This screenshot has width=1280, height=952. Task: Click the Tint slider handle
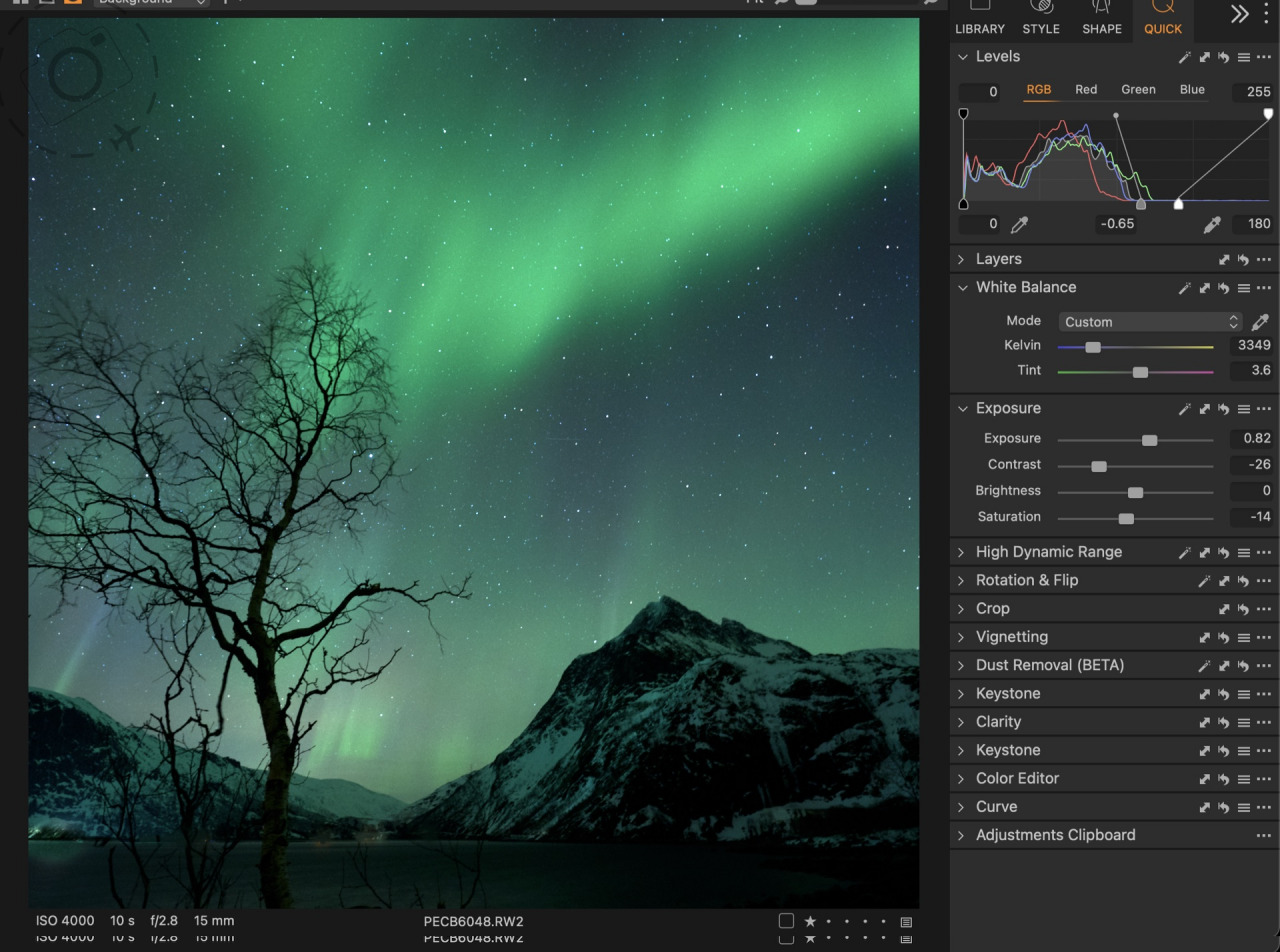point(1139,371)
